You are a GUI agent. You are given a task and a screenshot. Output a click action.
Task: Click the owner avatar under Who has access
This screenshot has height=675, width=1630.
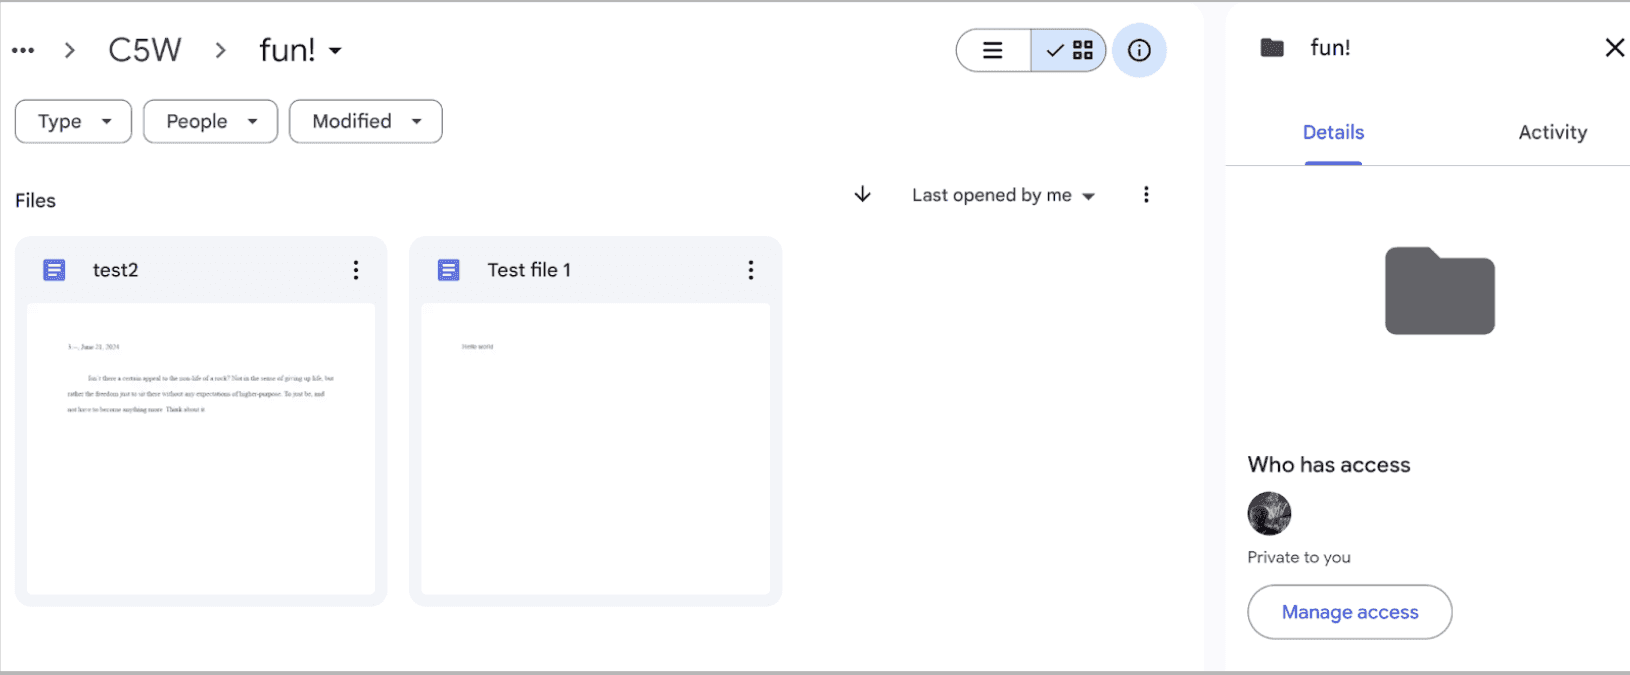(1269, 514)
